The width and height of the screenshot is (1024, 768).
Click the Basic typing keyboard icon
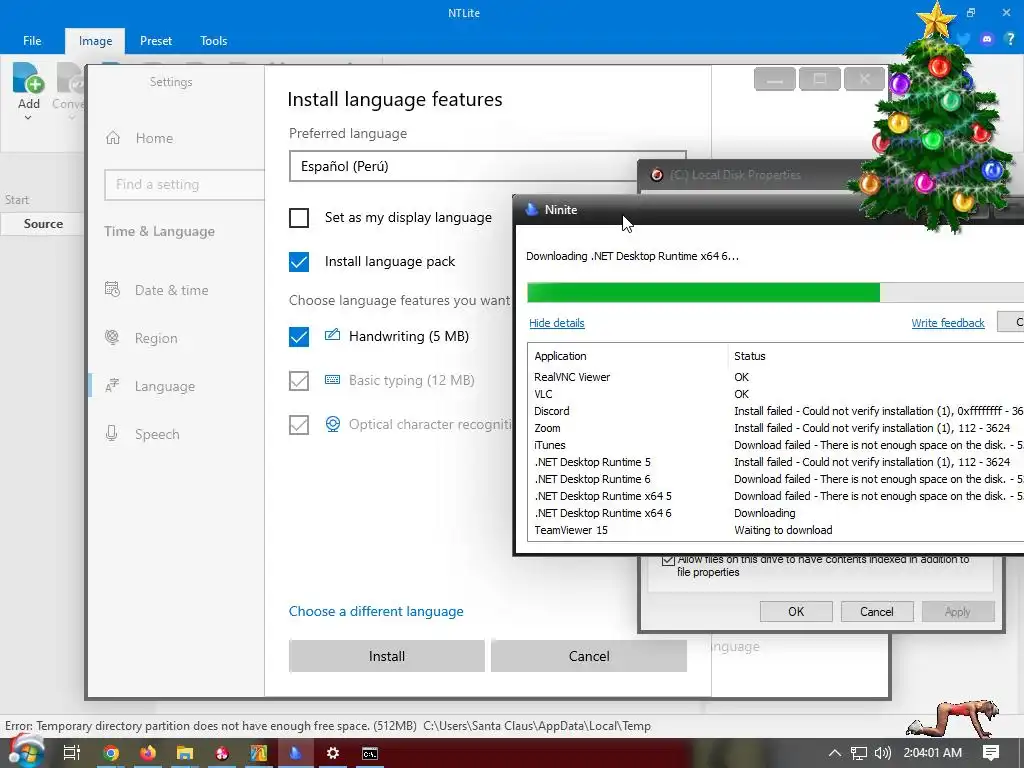(x=332, y=379)
